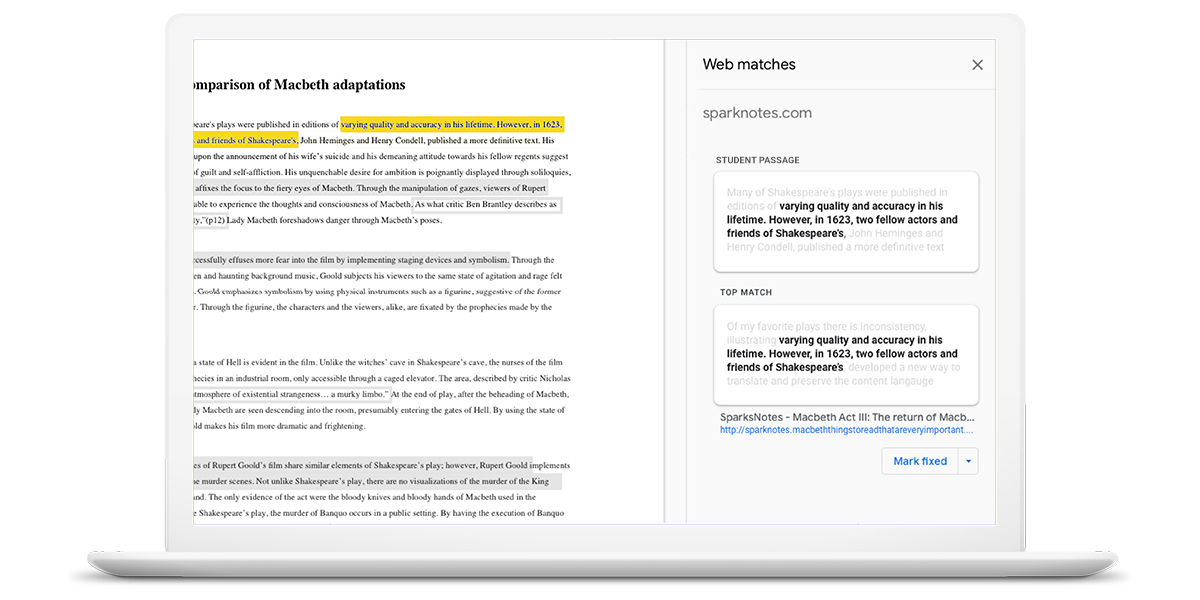Click the gray-highlighted 'Rupert Goold's film share' line
Viewport: 1200px width, 600px height.
363,466
